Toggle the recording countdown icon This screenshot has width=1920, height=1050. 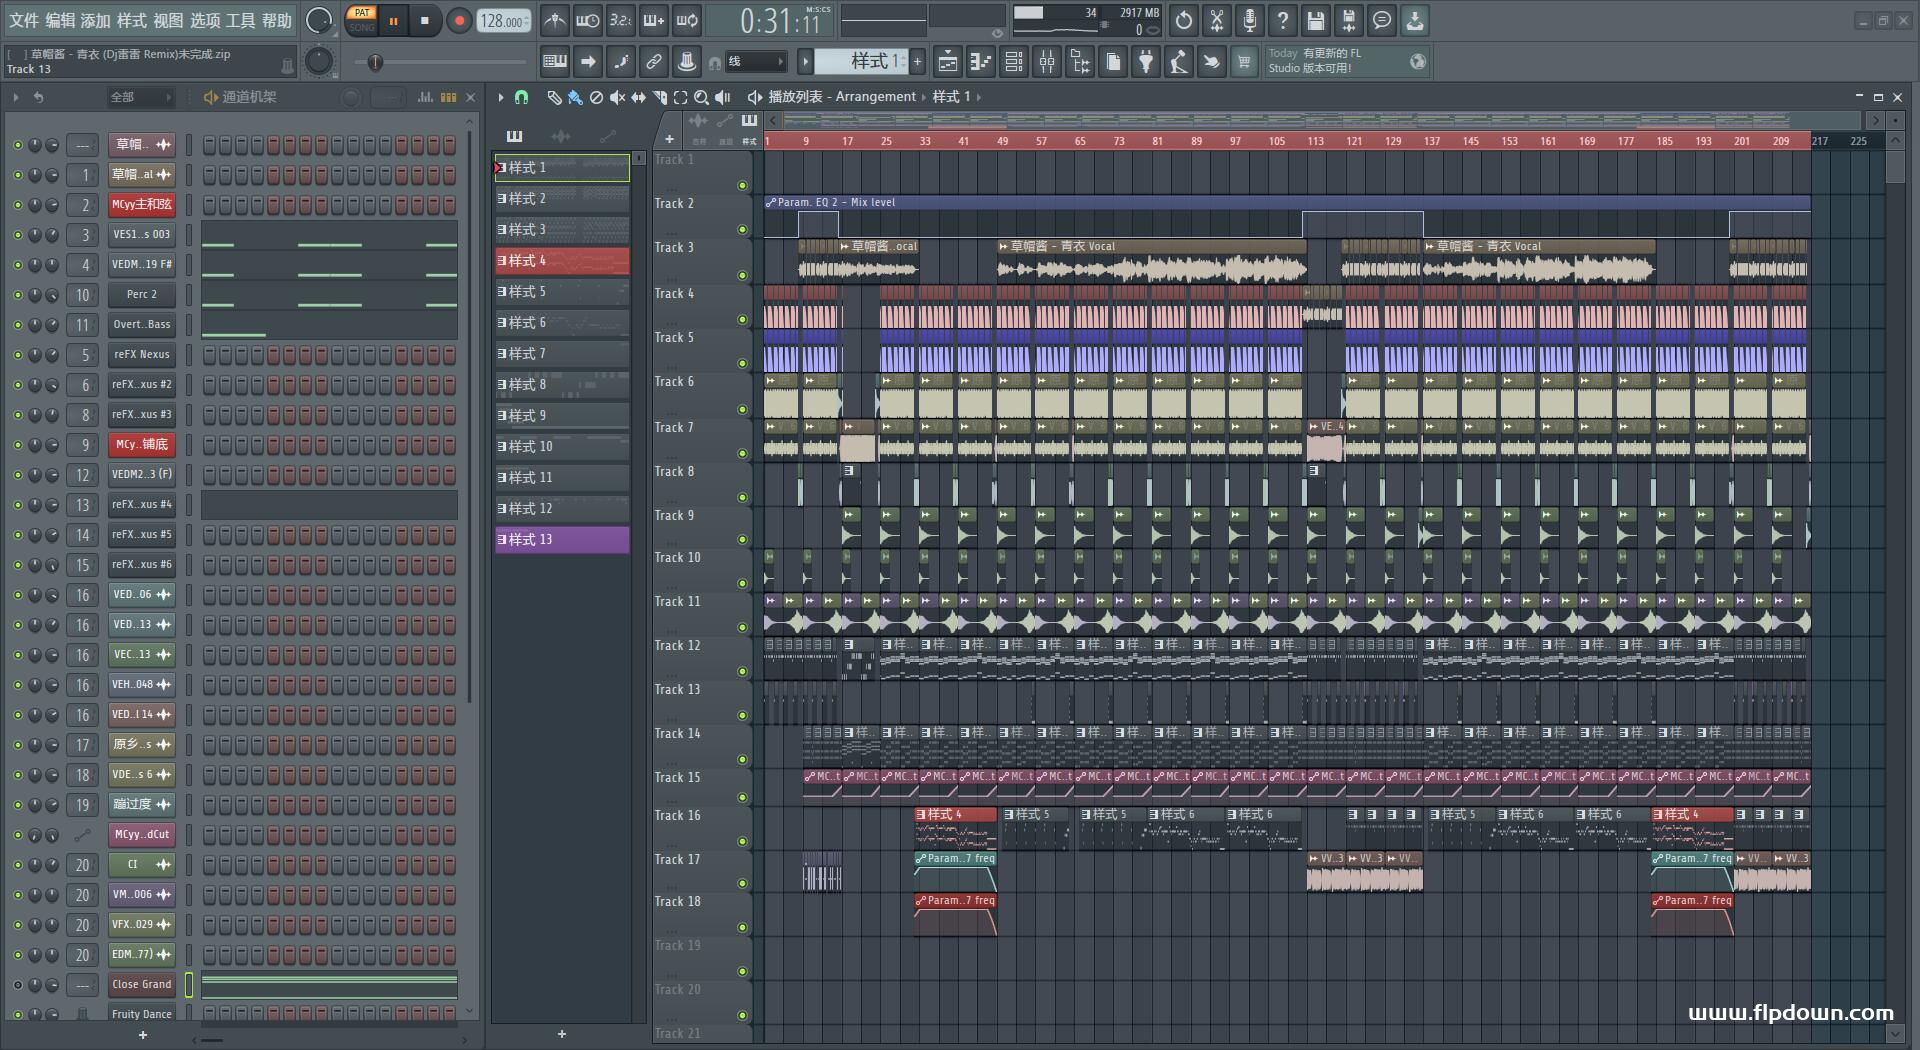pos(621,20)
